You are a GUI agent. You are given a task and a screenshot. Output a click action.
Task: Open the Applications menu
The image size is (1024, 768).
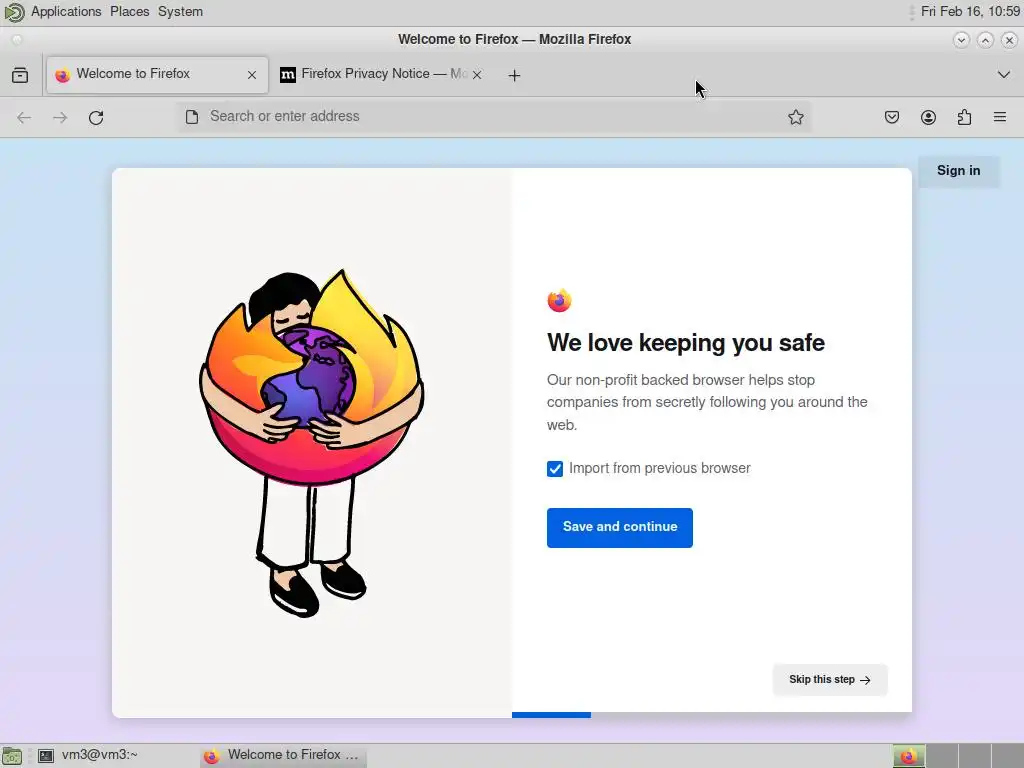tap(66, 12)
